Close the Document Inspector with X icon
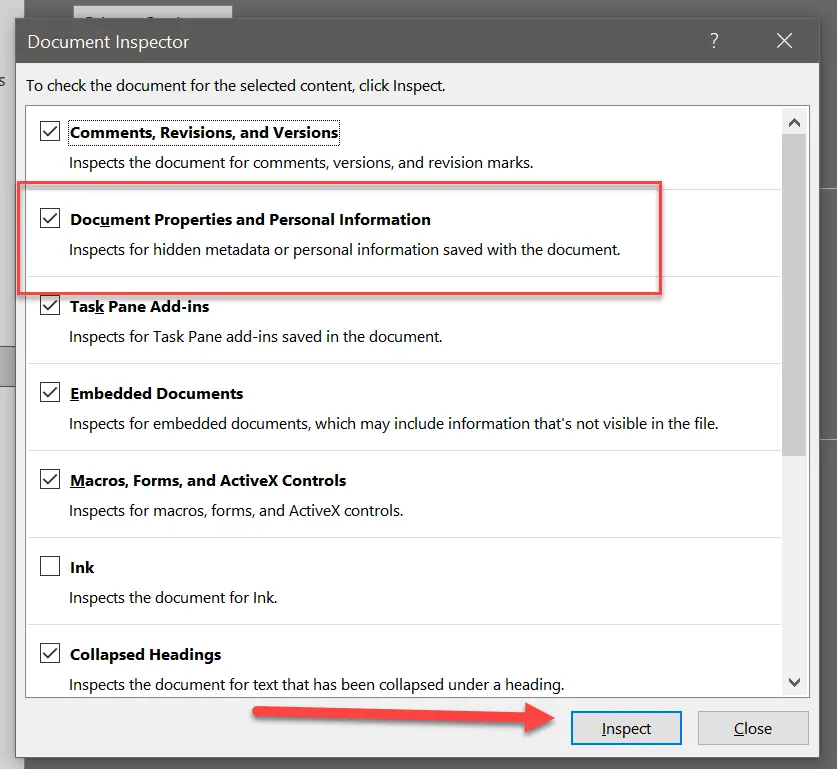The height and width of the screenshot is (769, 837). (x=784, y=41)
